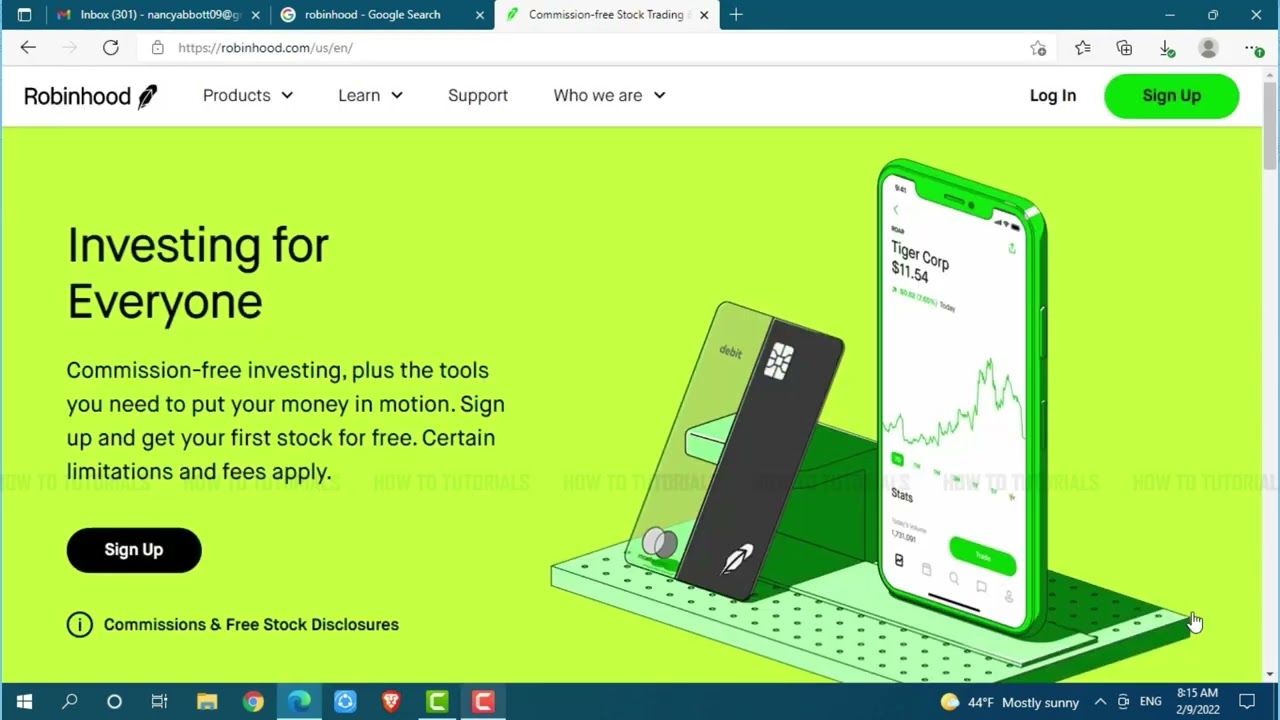Image resolution: width=1280 pixels, height=720 pixels.
Task: Refresh the current page
Action: (111, 47)
